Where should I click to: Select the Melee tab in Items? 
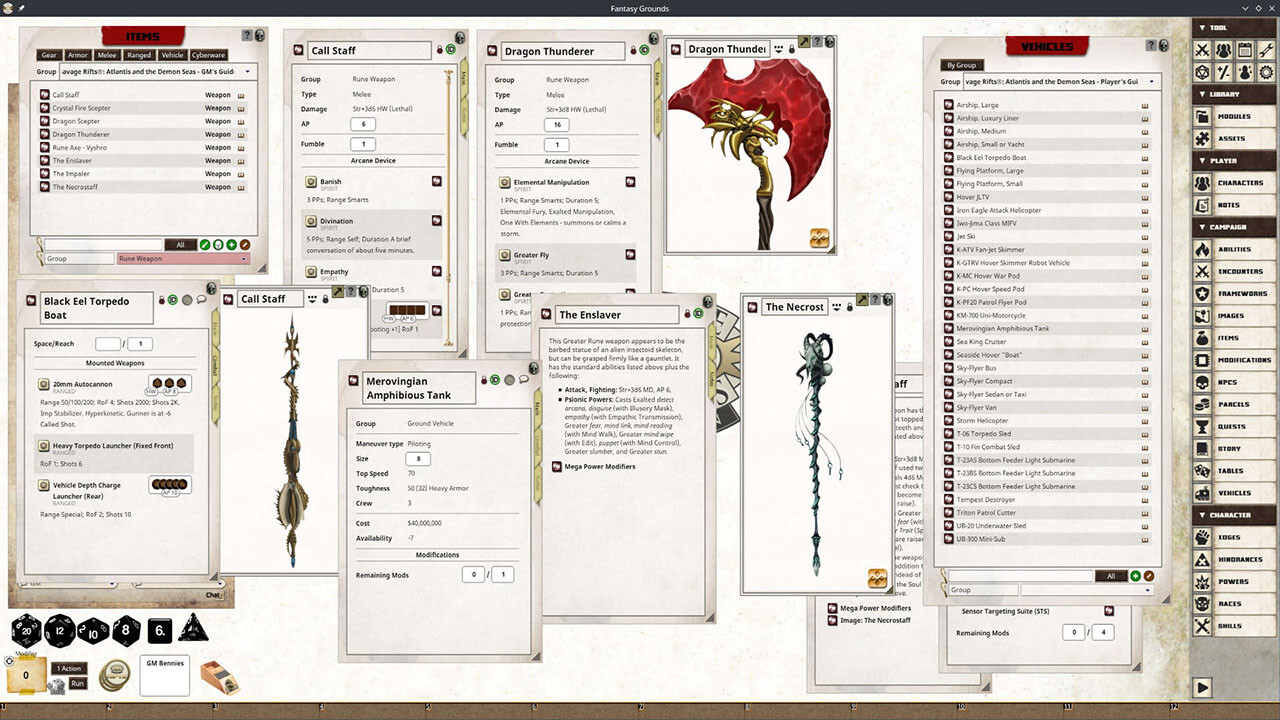(106, 55)
